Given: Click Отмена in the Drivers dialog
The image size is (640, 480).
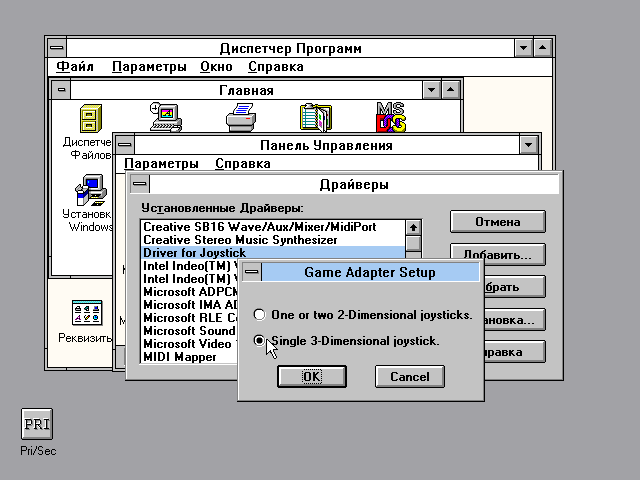Looking at the screenshot, I should tap(498, 222).
